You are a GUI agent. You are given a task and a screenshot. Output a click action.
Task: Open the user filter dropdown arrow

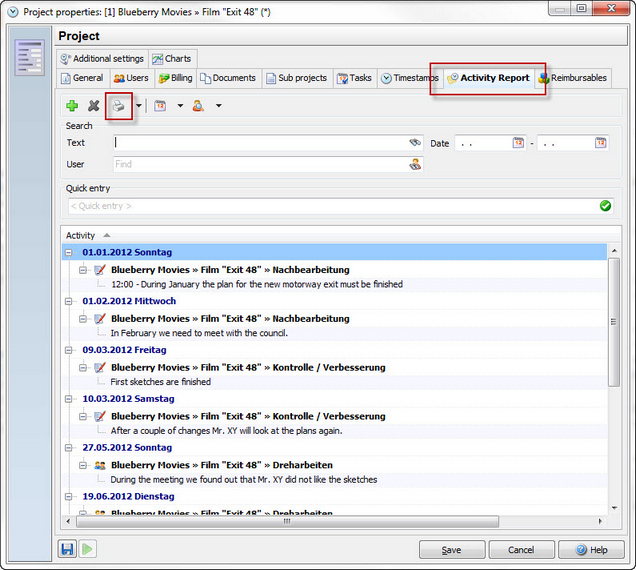tap(219, 106)
